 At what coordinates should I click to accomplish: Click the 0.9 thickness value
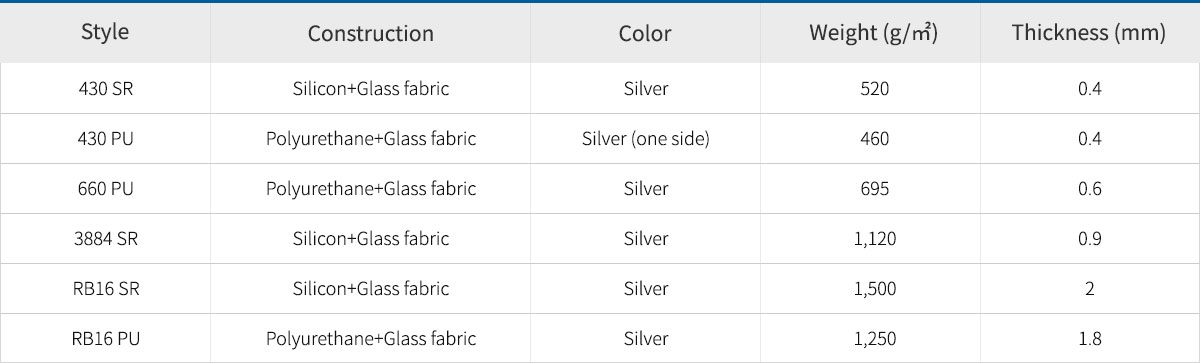(1089, 239)
